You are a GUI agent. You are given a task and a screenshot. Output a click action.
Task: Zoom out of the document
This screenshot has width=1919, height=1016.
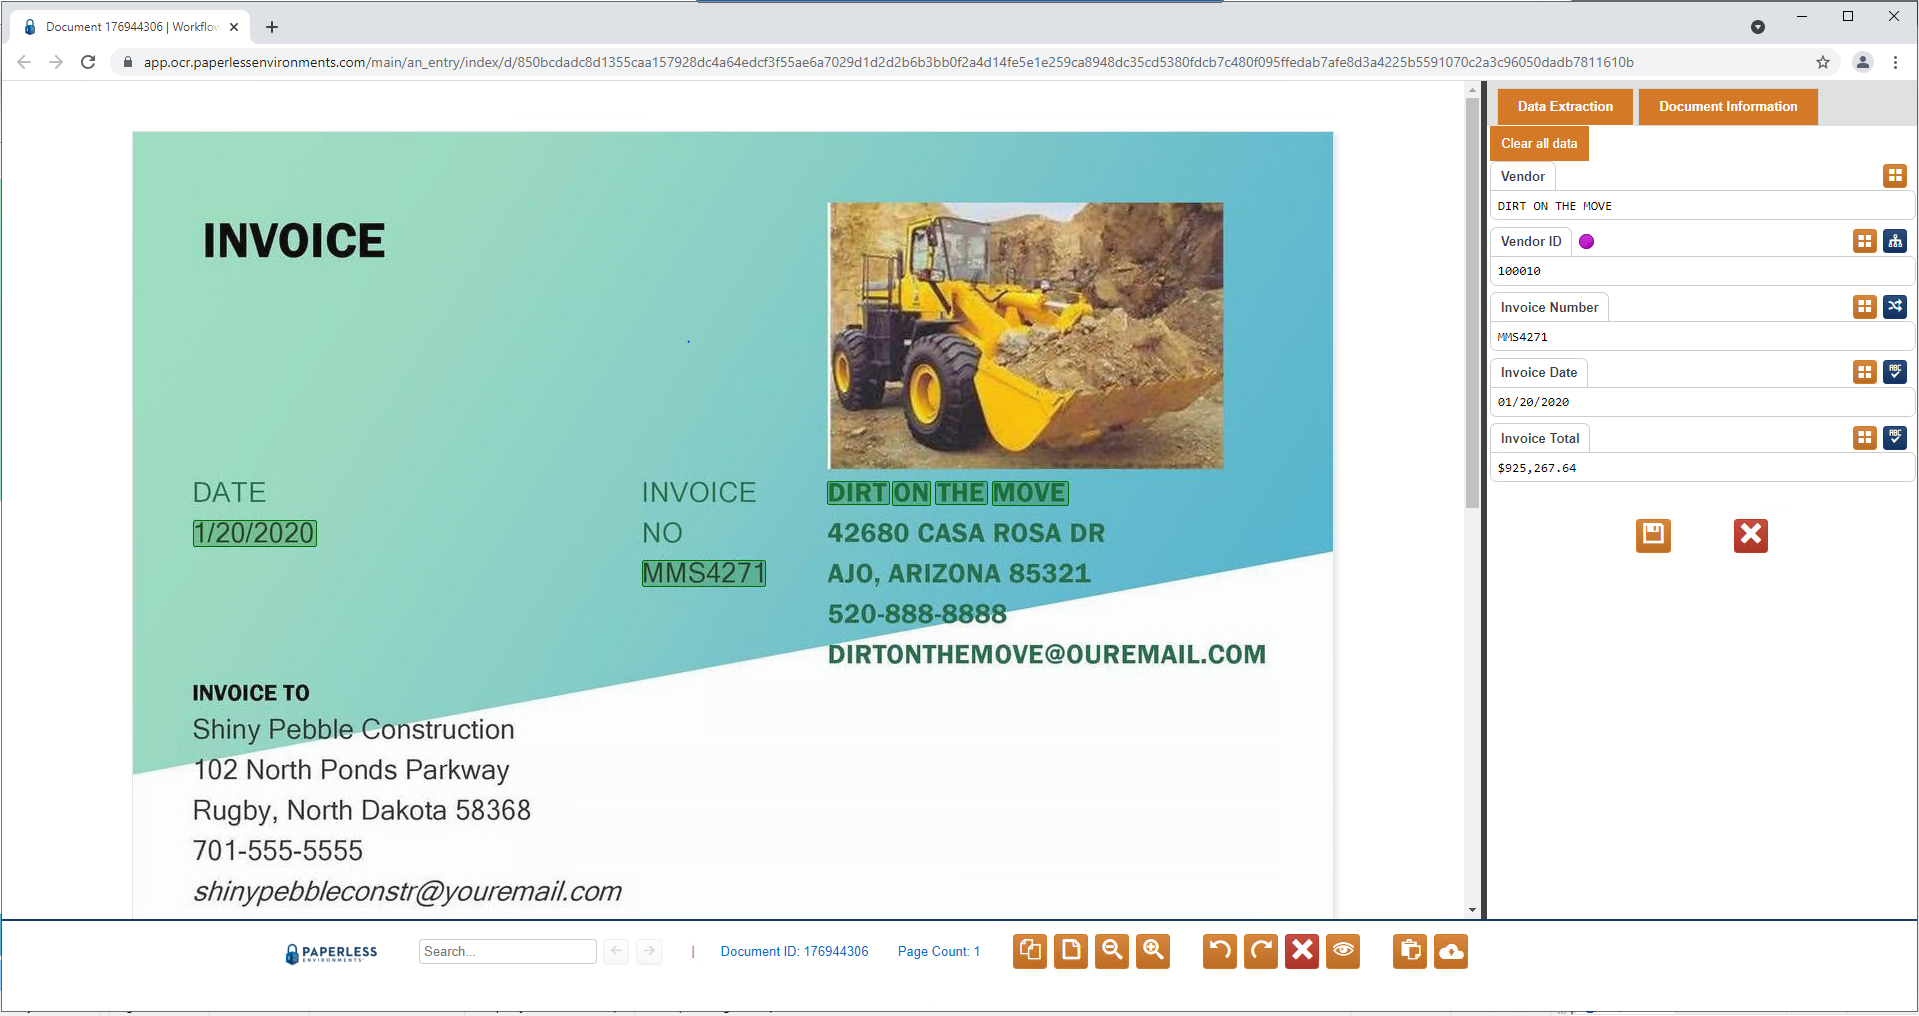1112,951
